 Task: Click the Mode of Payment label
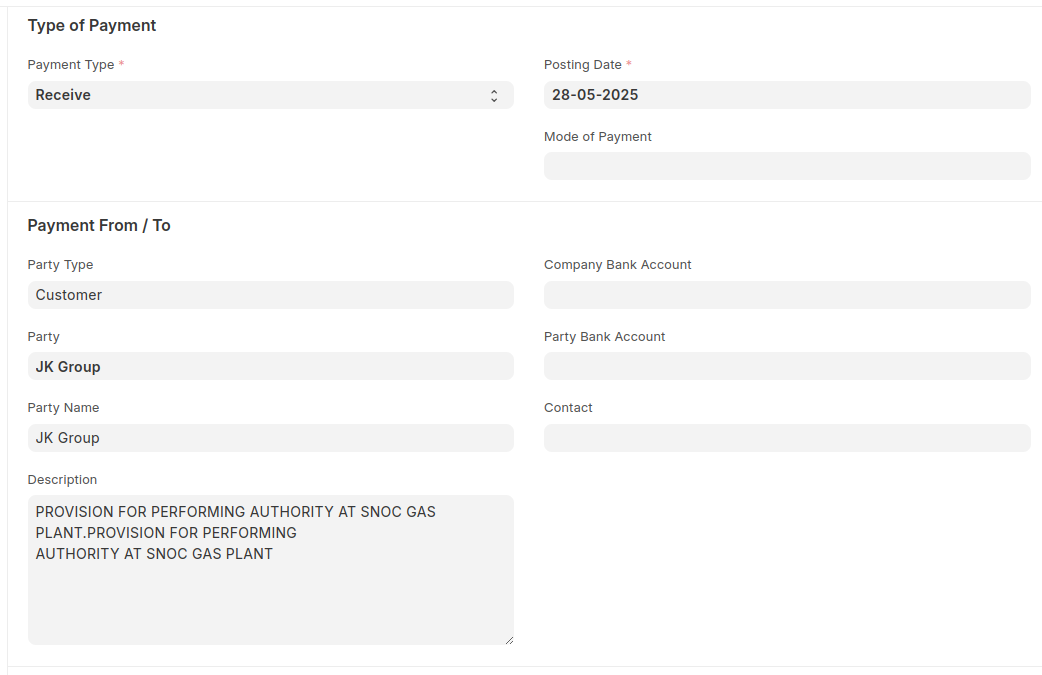tap(597, 137)
